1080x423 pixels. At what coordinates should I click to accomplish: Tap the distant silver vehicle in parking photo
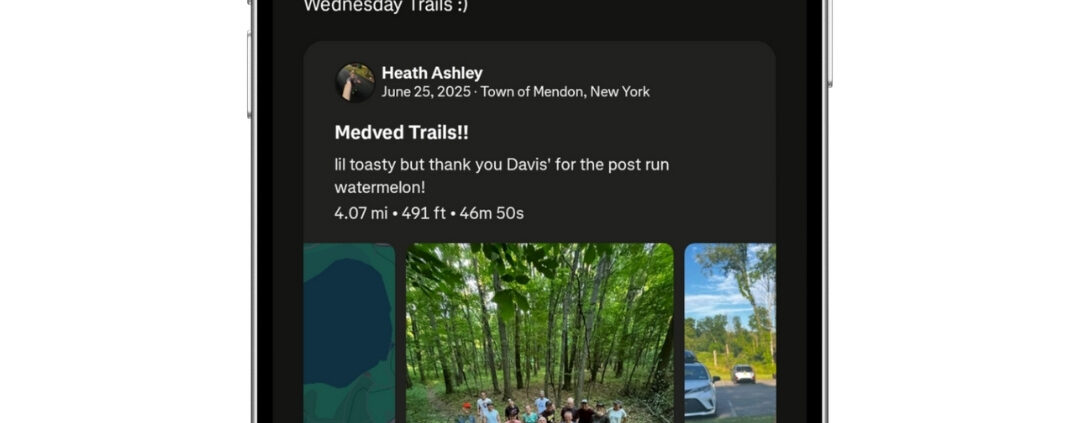[x=743, y=373]
